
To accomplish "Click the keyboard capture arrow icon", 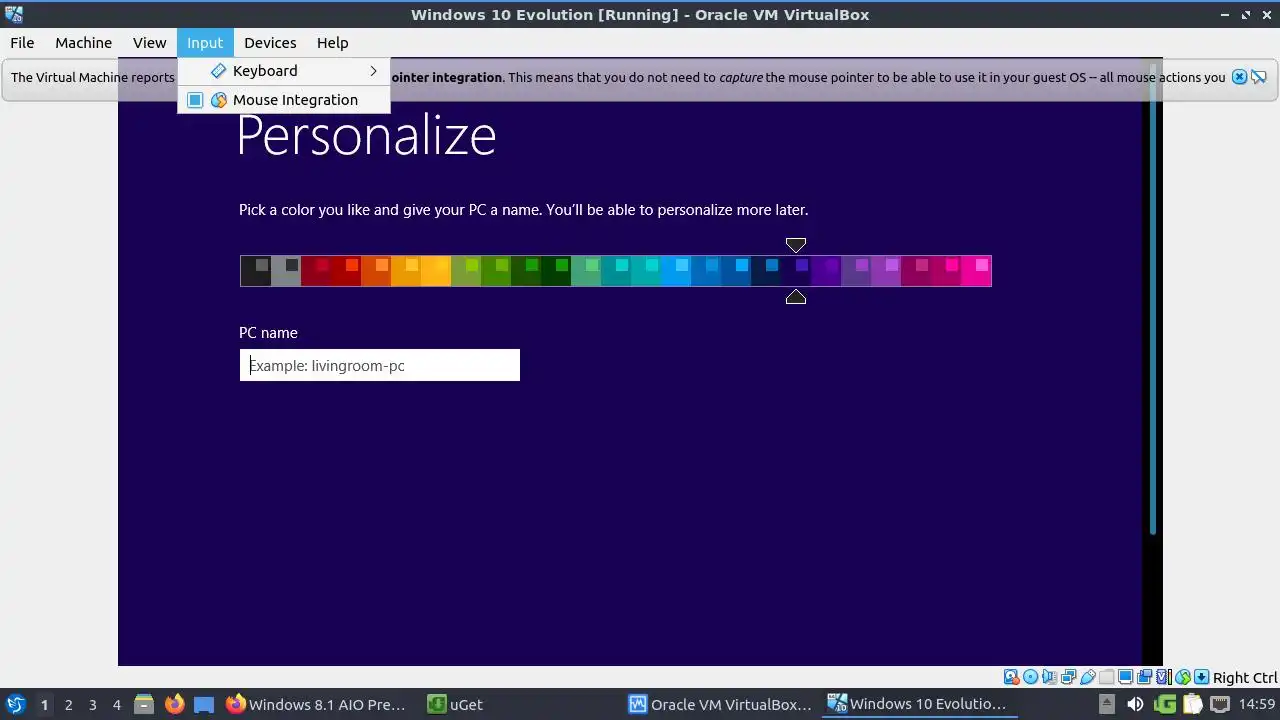I will (x=1202, y=677).
